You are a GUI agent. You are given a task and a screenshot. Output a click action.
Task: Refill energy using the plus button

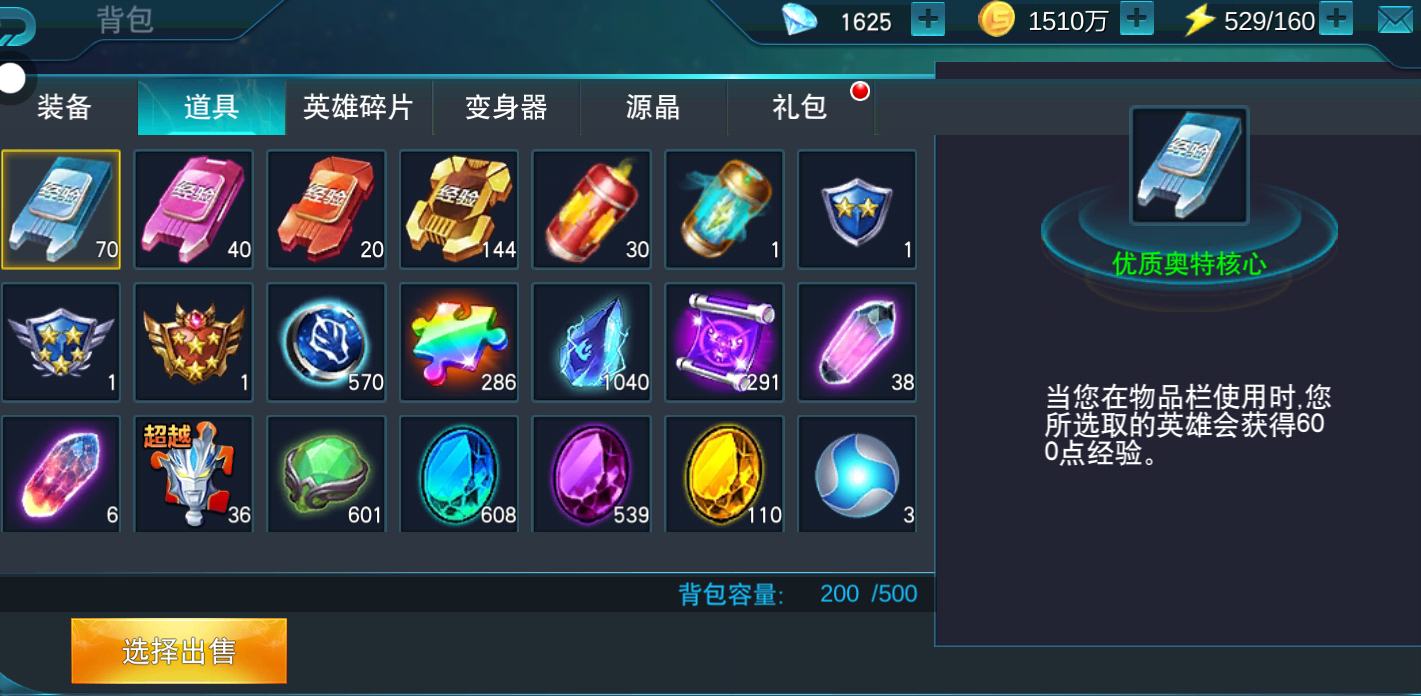(1336, 19)
